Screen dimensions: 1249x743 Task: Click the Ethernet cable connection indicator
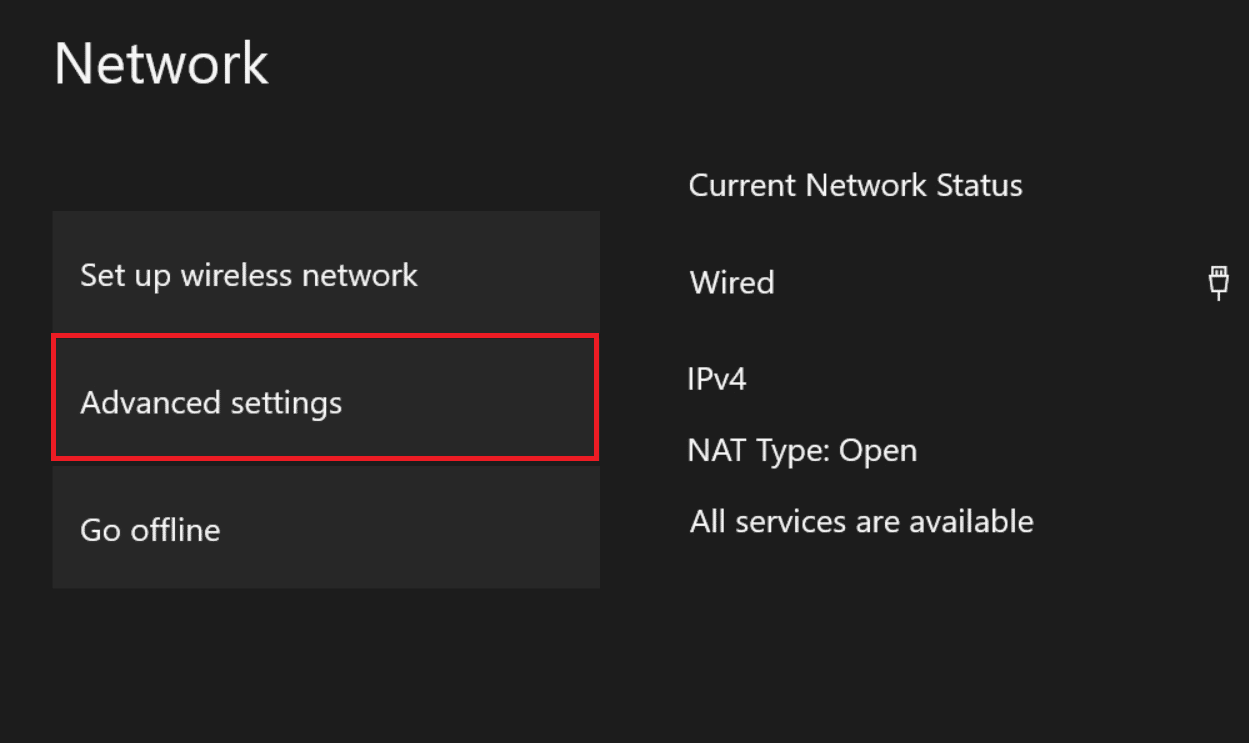tap(1219, 282)
